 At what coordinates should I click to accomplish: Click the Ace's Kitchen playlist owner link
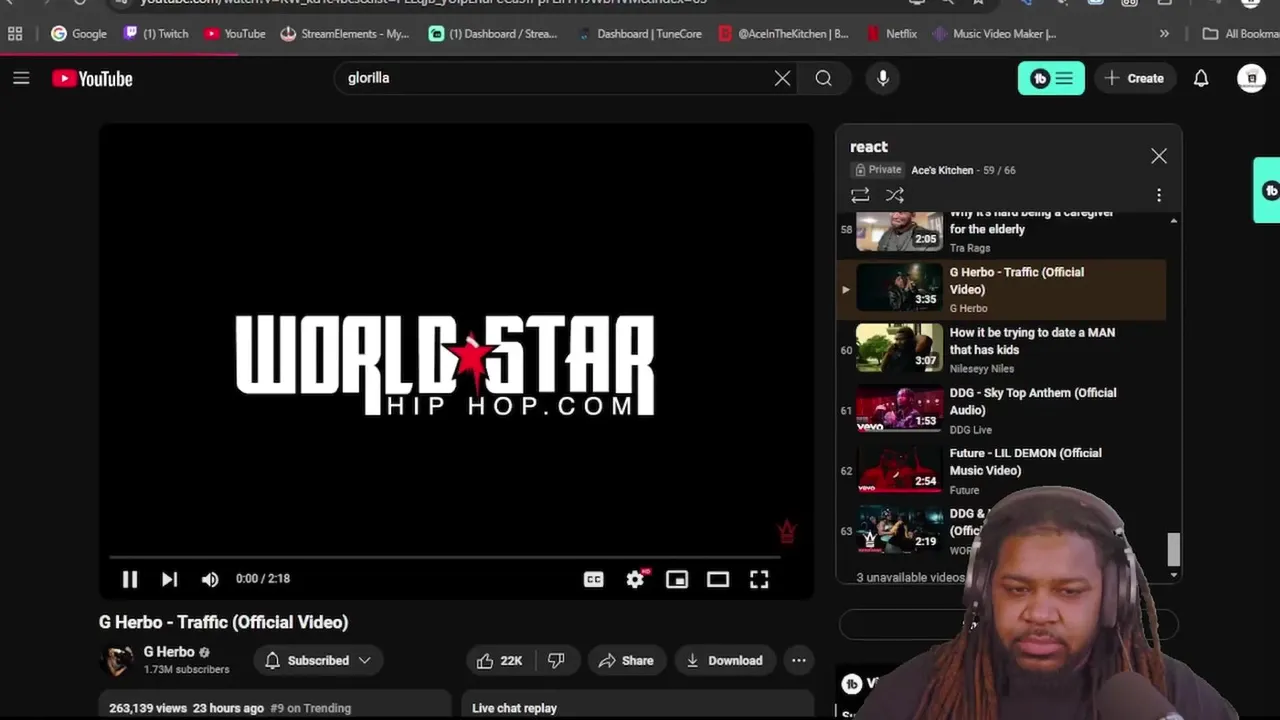[942, 170]
